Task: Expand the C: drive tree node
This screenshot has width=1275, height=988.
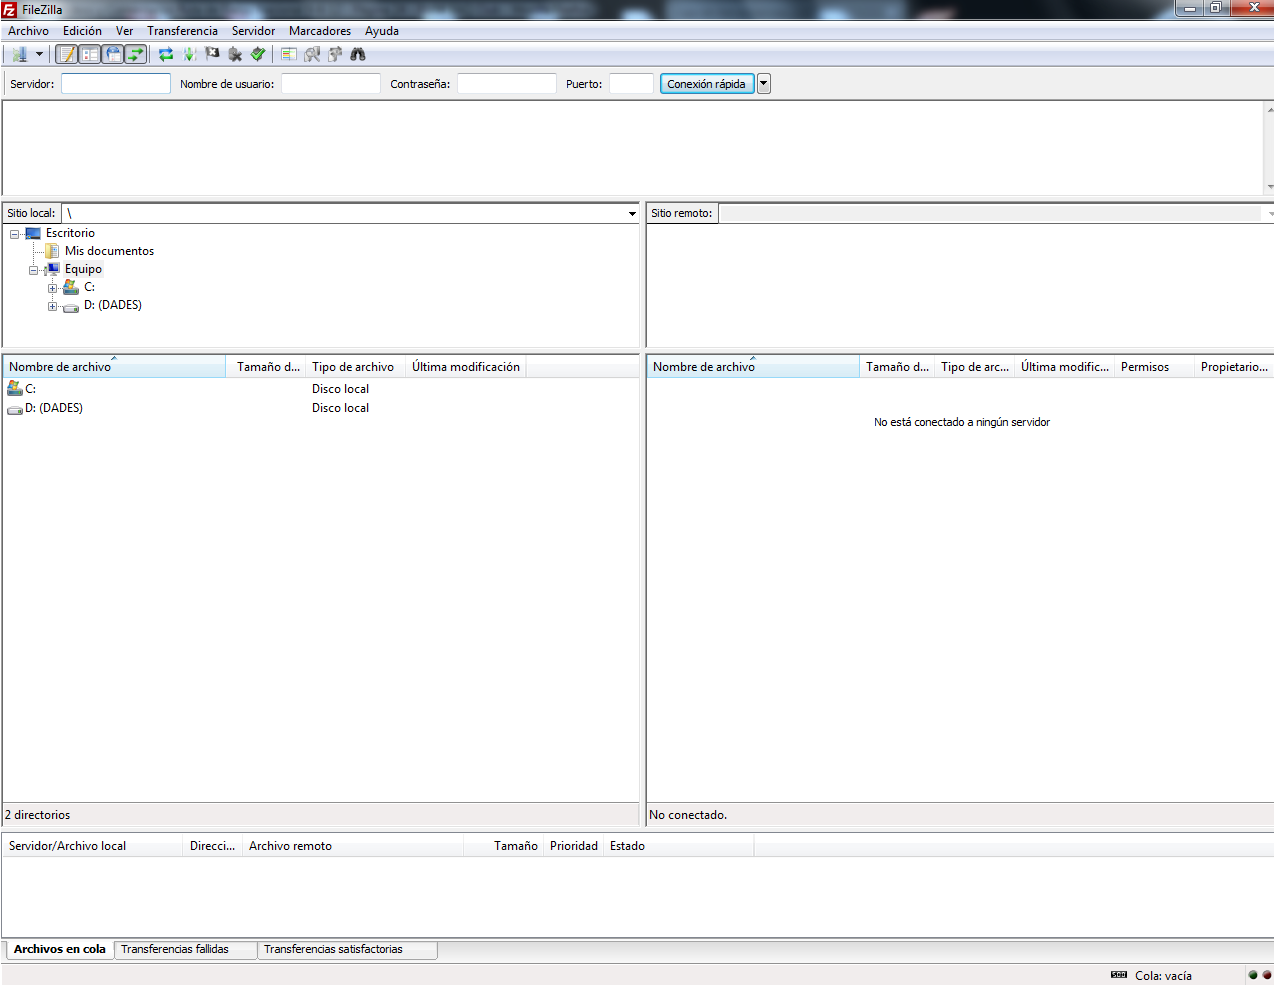Action: tap(53, 288)
